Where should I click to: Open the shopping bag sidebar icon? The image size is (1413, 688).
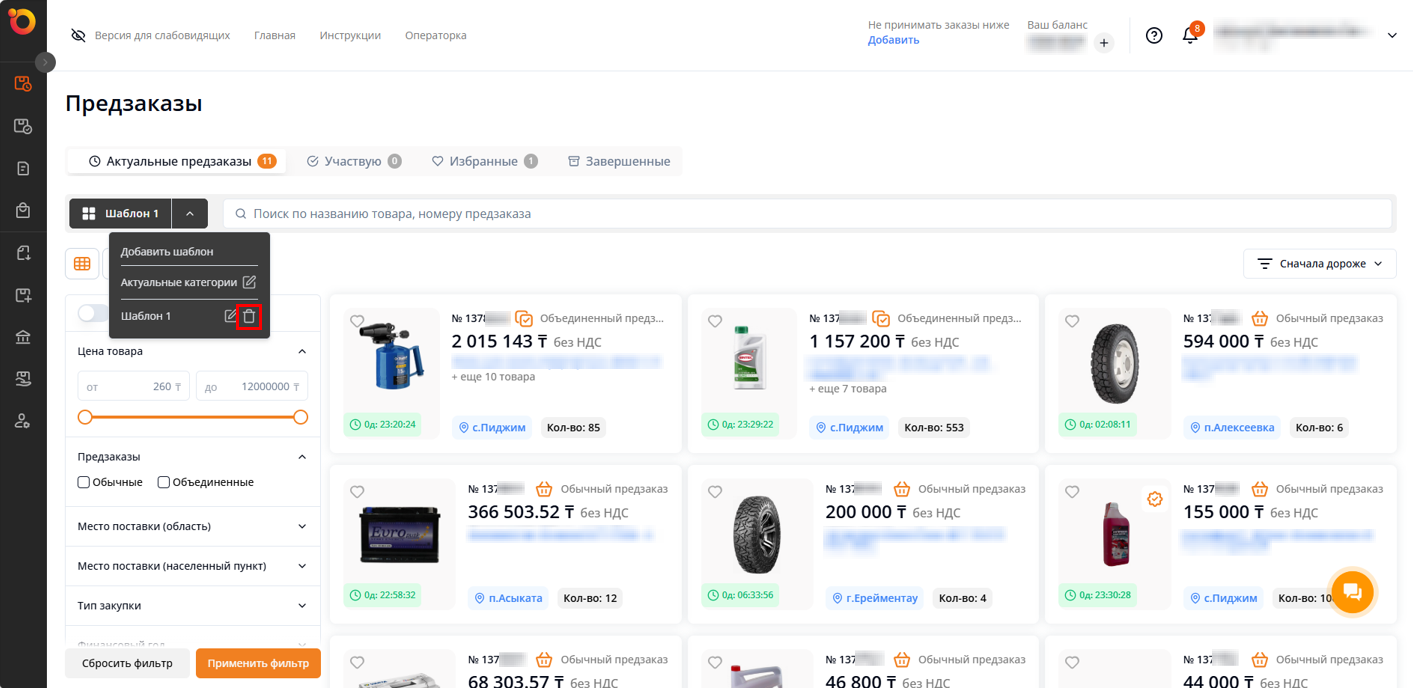point(23,211)
